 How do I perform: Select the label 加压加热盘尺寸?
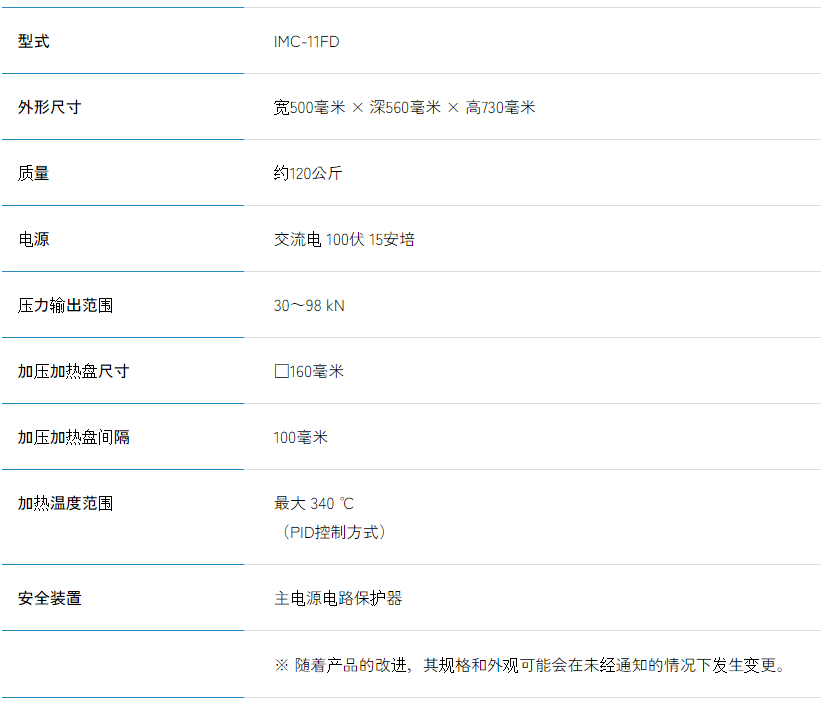(73, 371)
